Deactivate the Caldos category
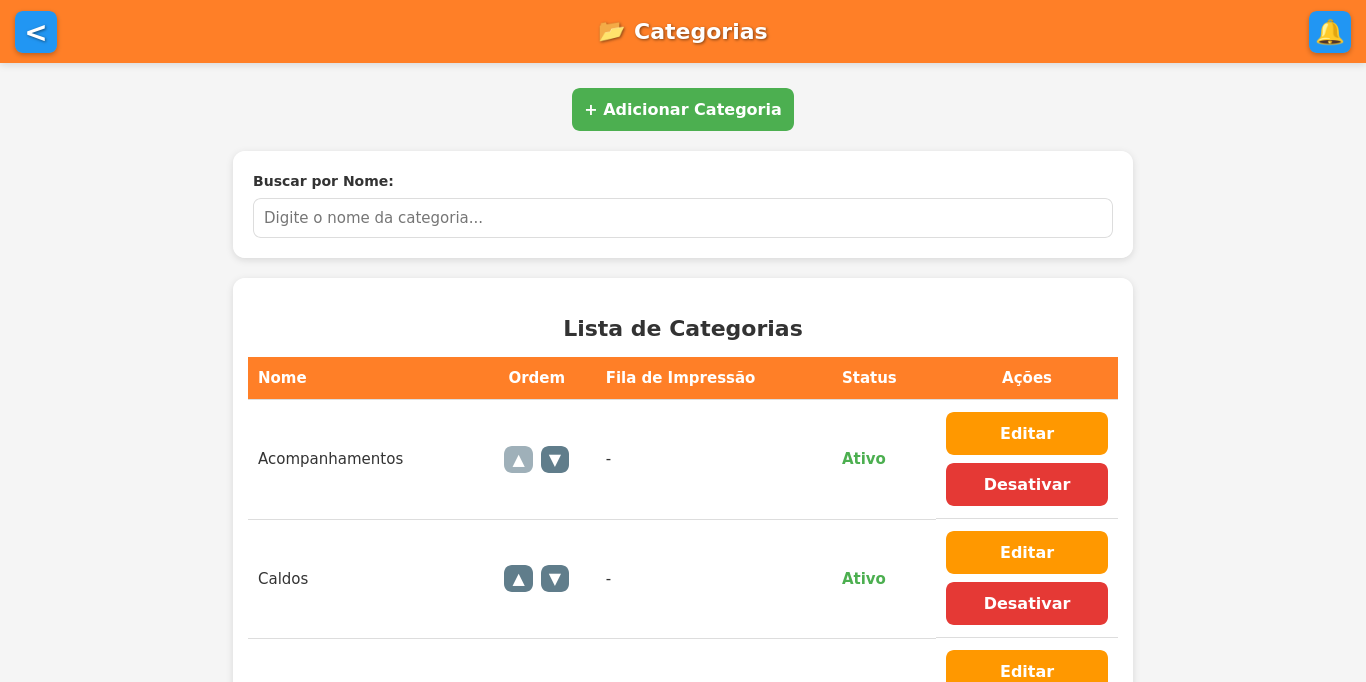 coord(1026,603)
